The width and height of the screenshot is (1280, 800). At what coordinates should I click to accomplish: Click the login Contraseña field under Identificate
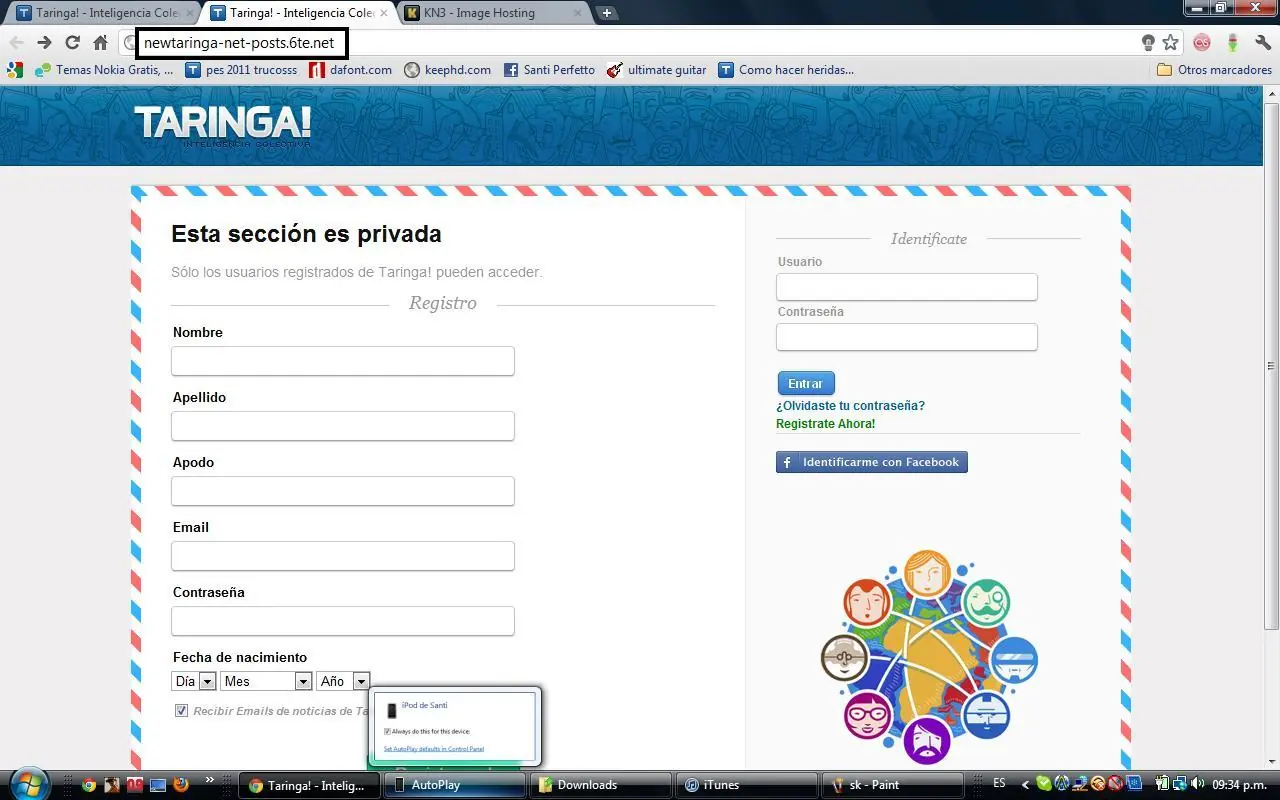click(x=907, y=337)
